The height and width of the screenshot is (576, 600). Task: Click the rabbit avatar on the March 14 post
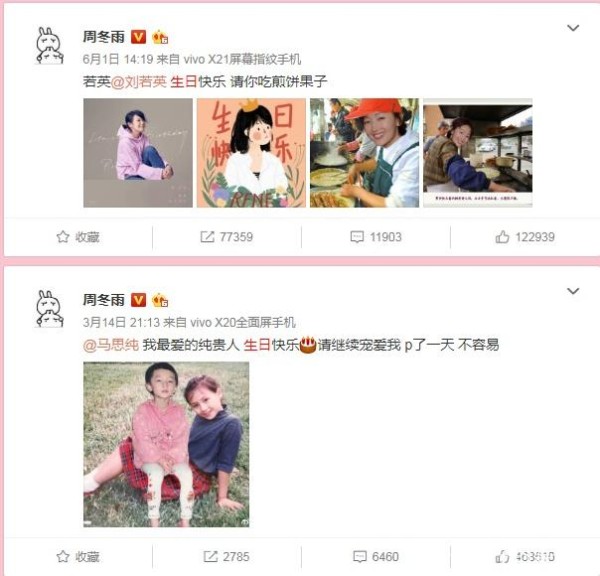(x=50, y=308)
